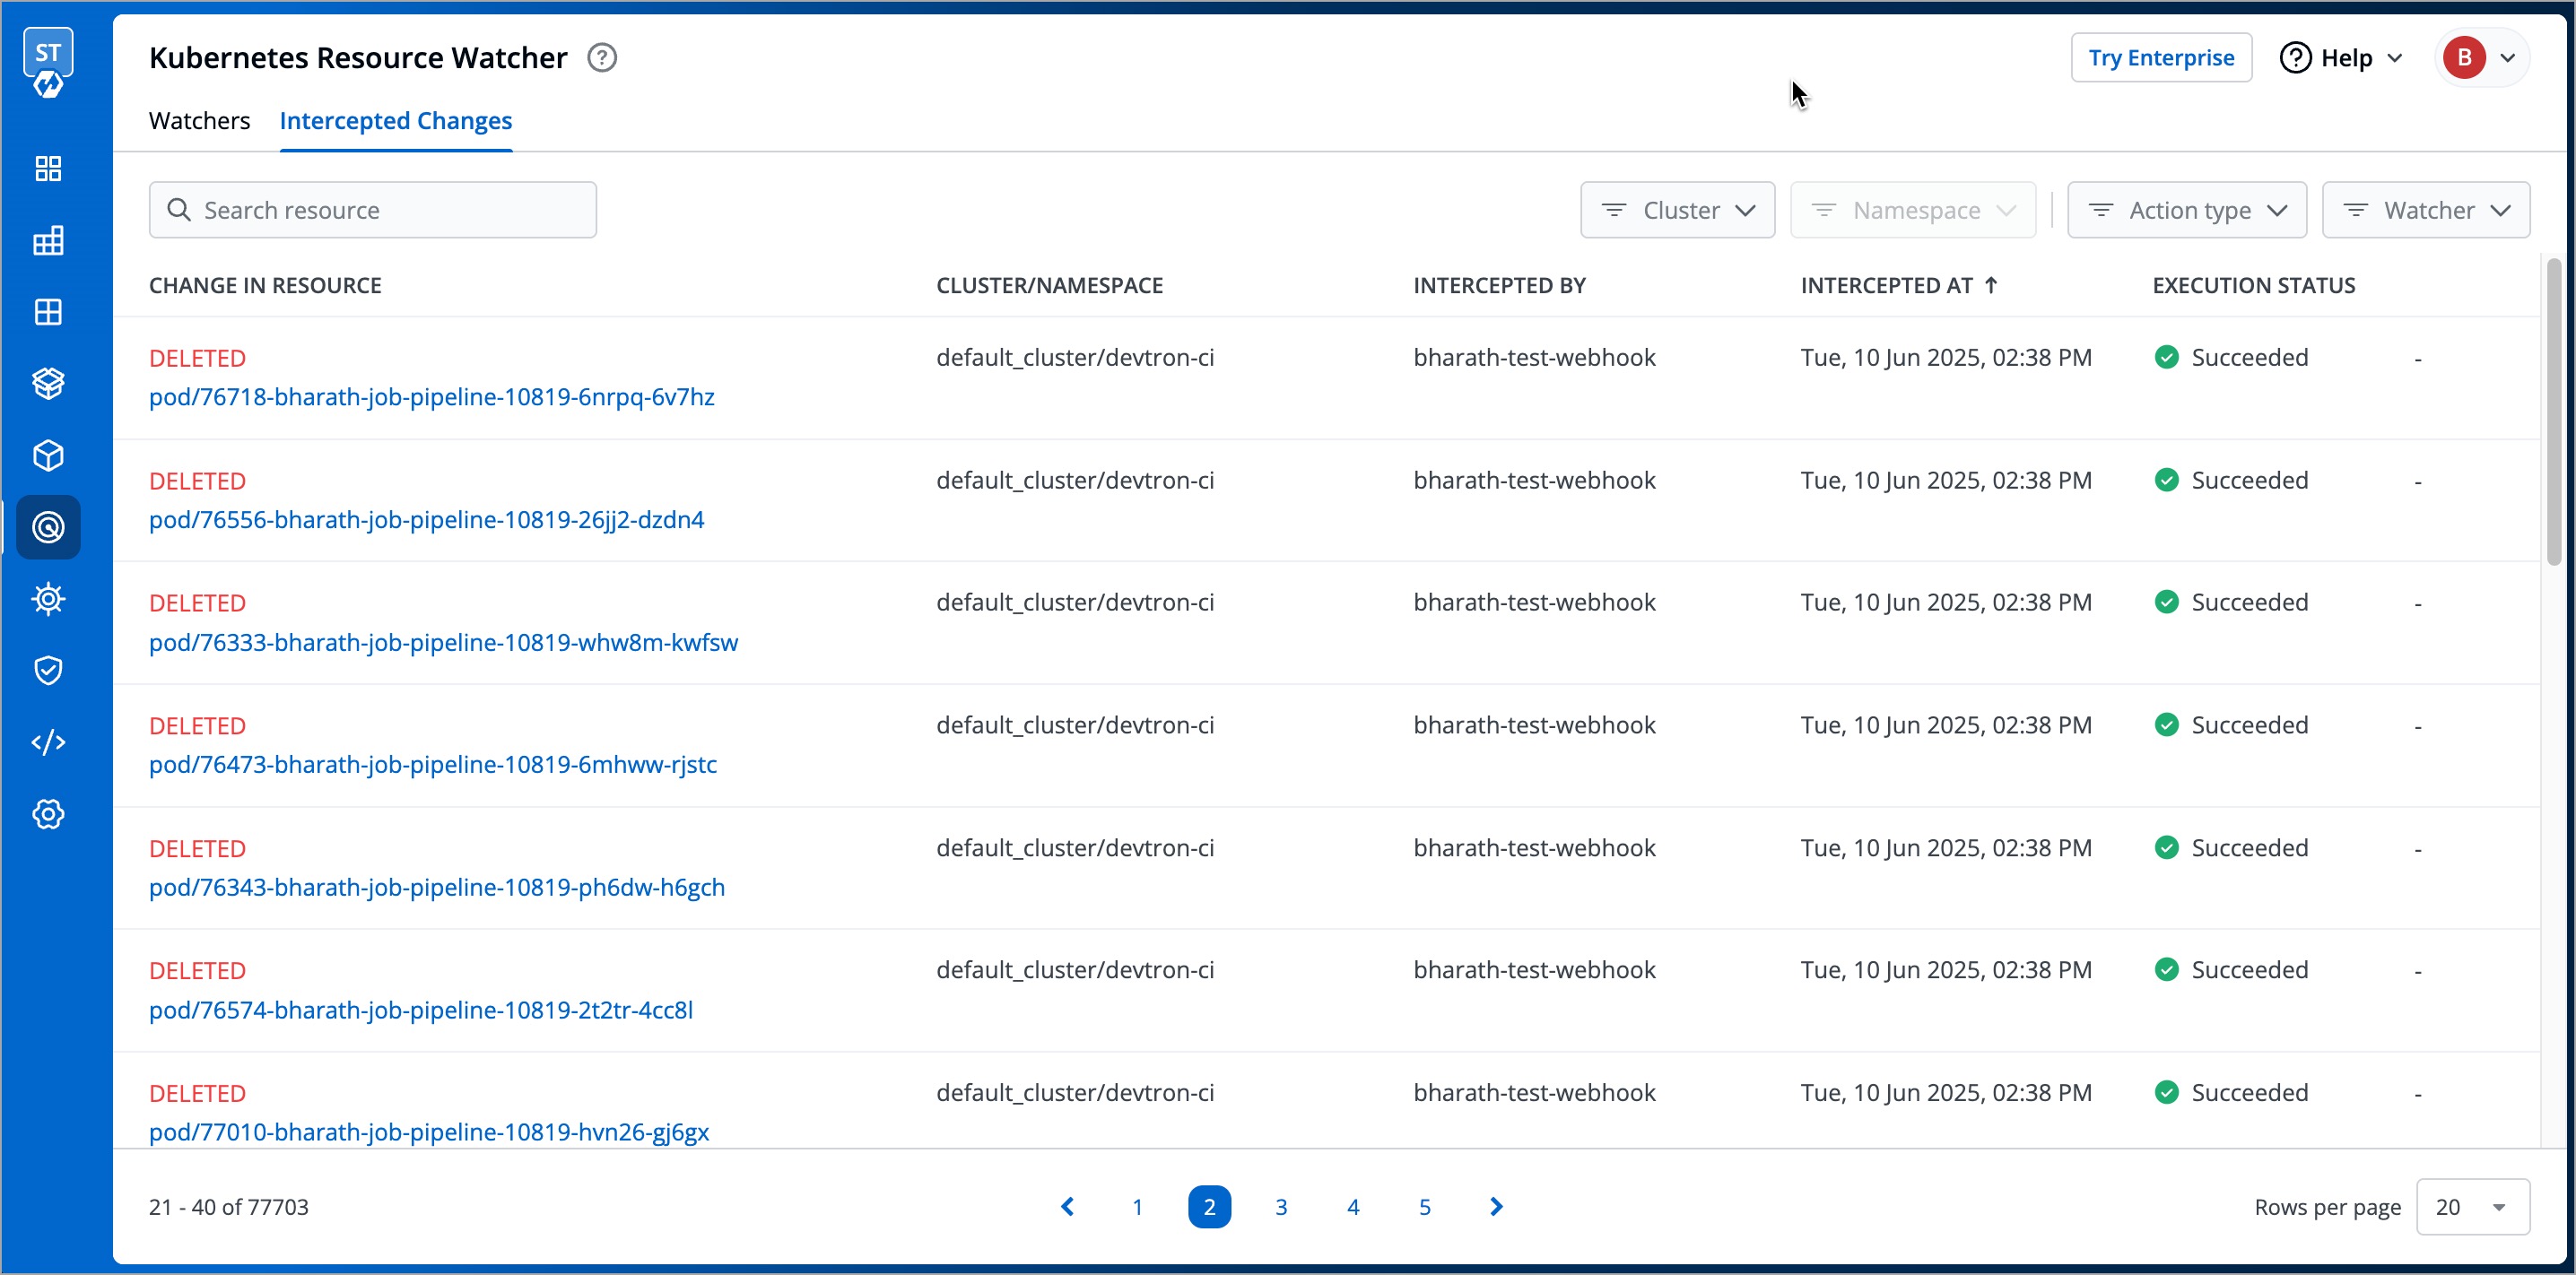The image size is (2576, 1275).
Task: Click the bug-like gear icon in sidebar
Action: point(48,599)
